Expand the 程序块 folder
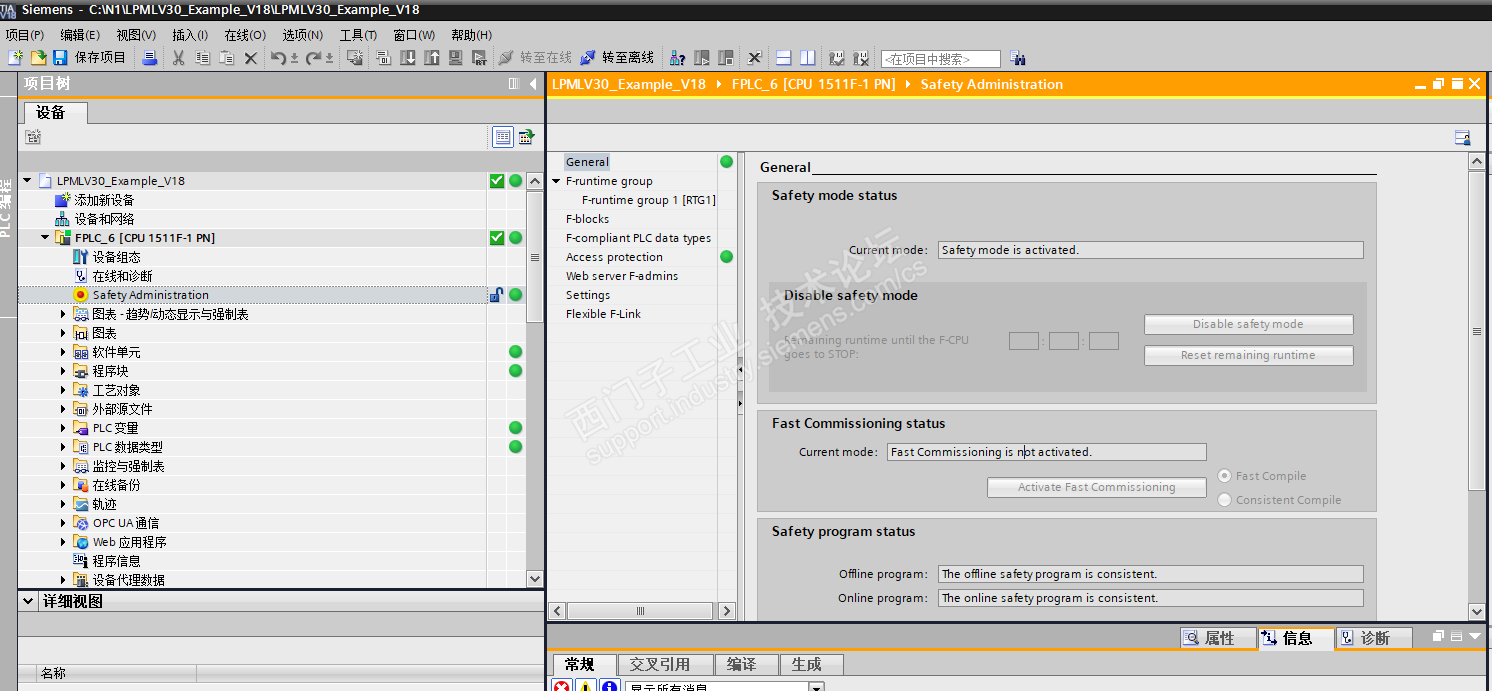 point(63,371)
